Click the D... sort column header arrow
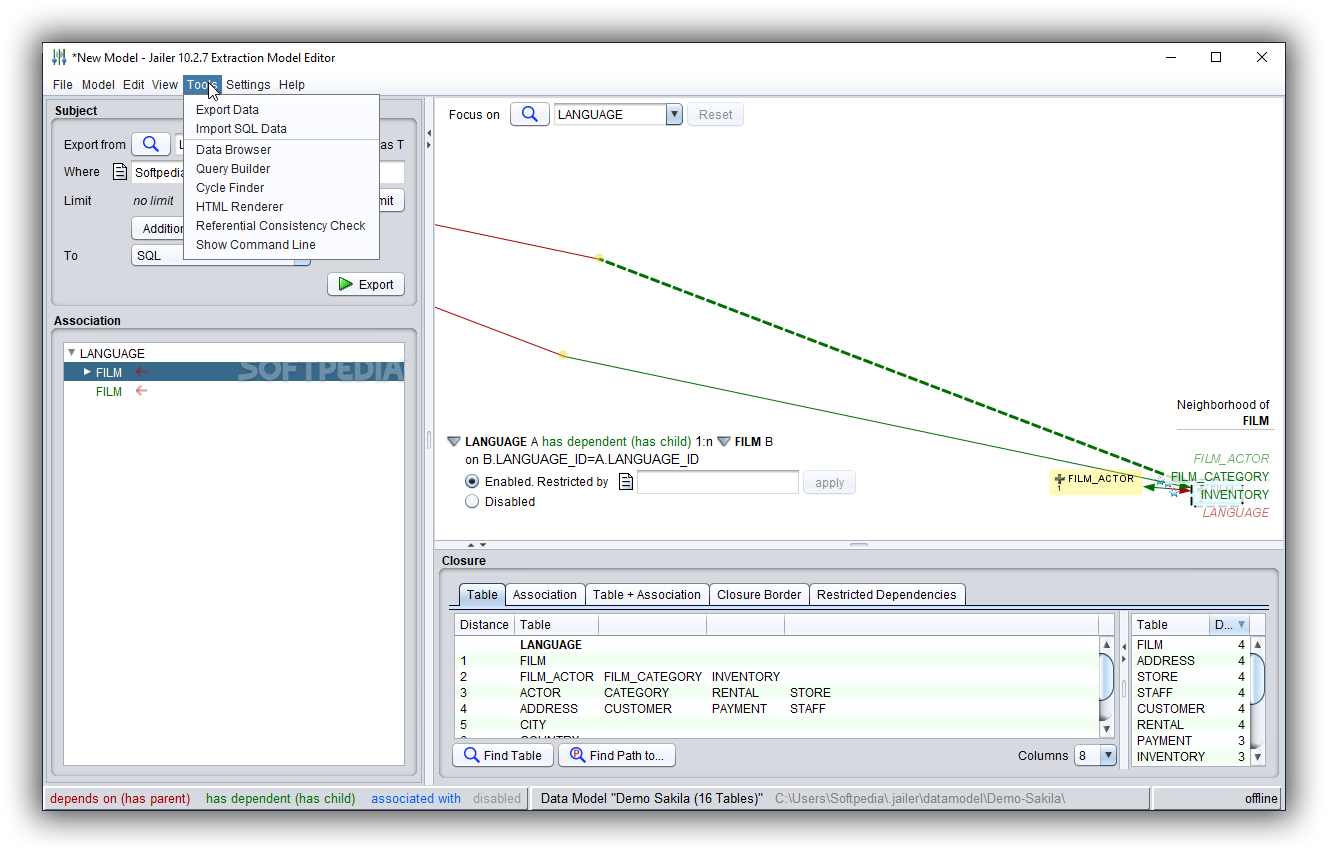The width and height of the screenshot is (1328, 853). (1242, 624)
